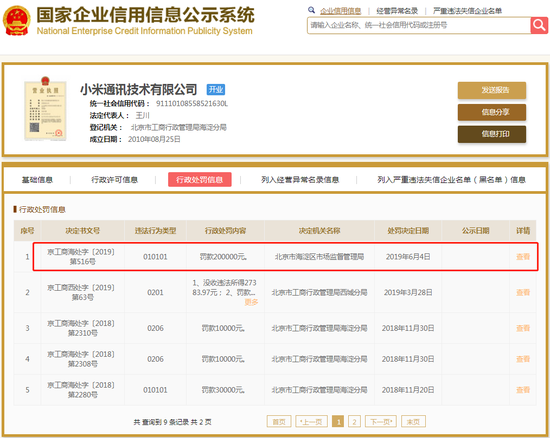Click 查看 for the 第63号 penalty row
550x438 pixels.
coord(523,292)
